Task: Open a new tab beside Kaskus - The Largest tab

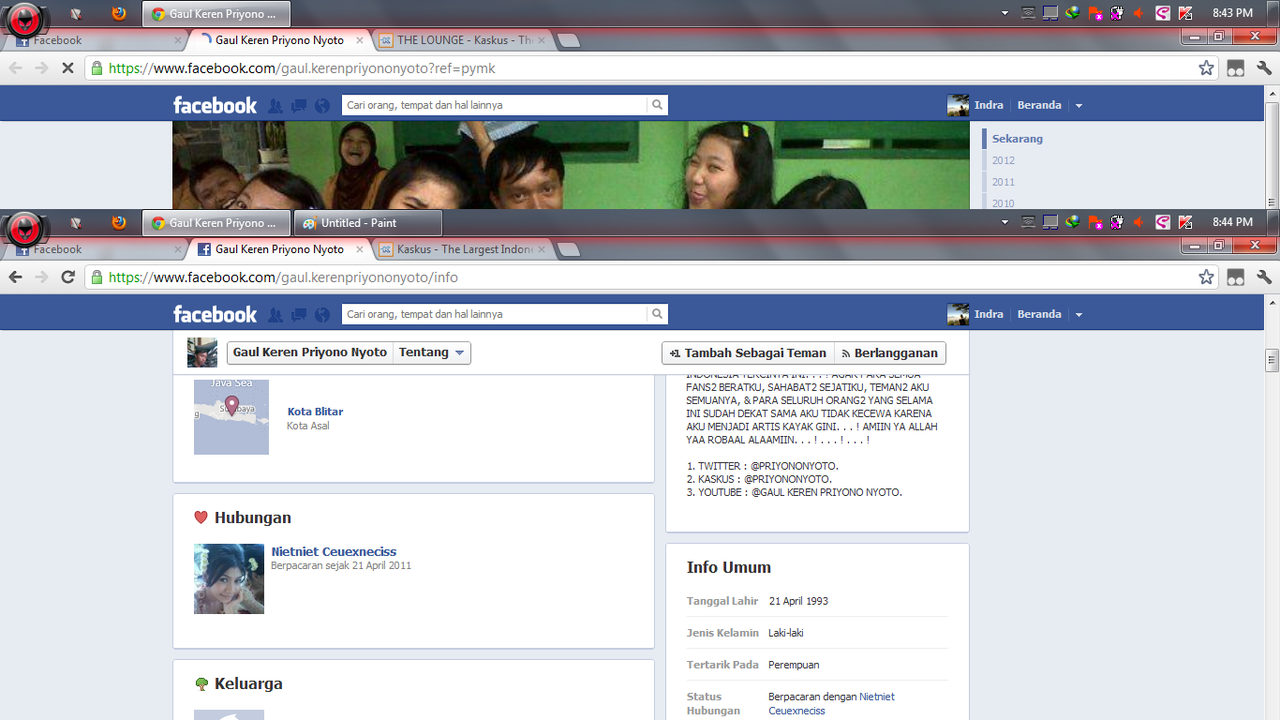Action: pos(568,250)
